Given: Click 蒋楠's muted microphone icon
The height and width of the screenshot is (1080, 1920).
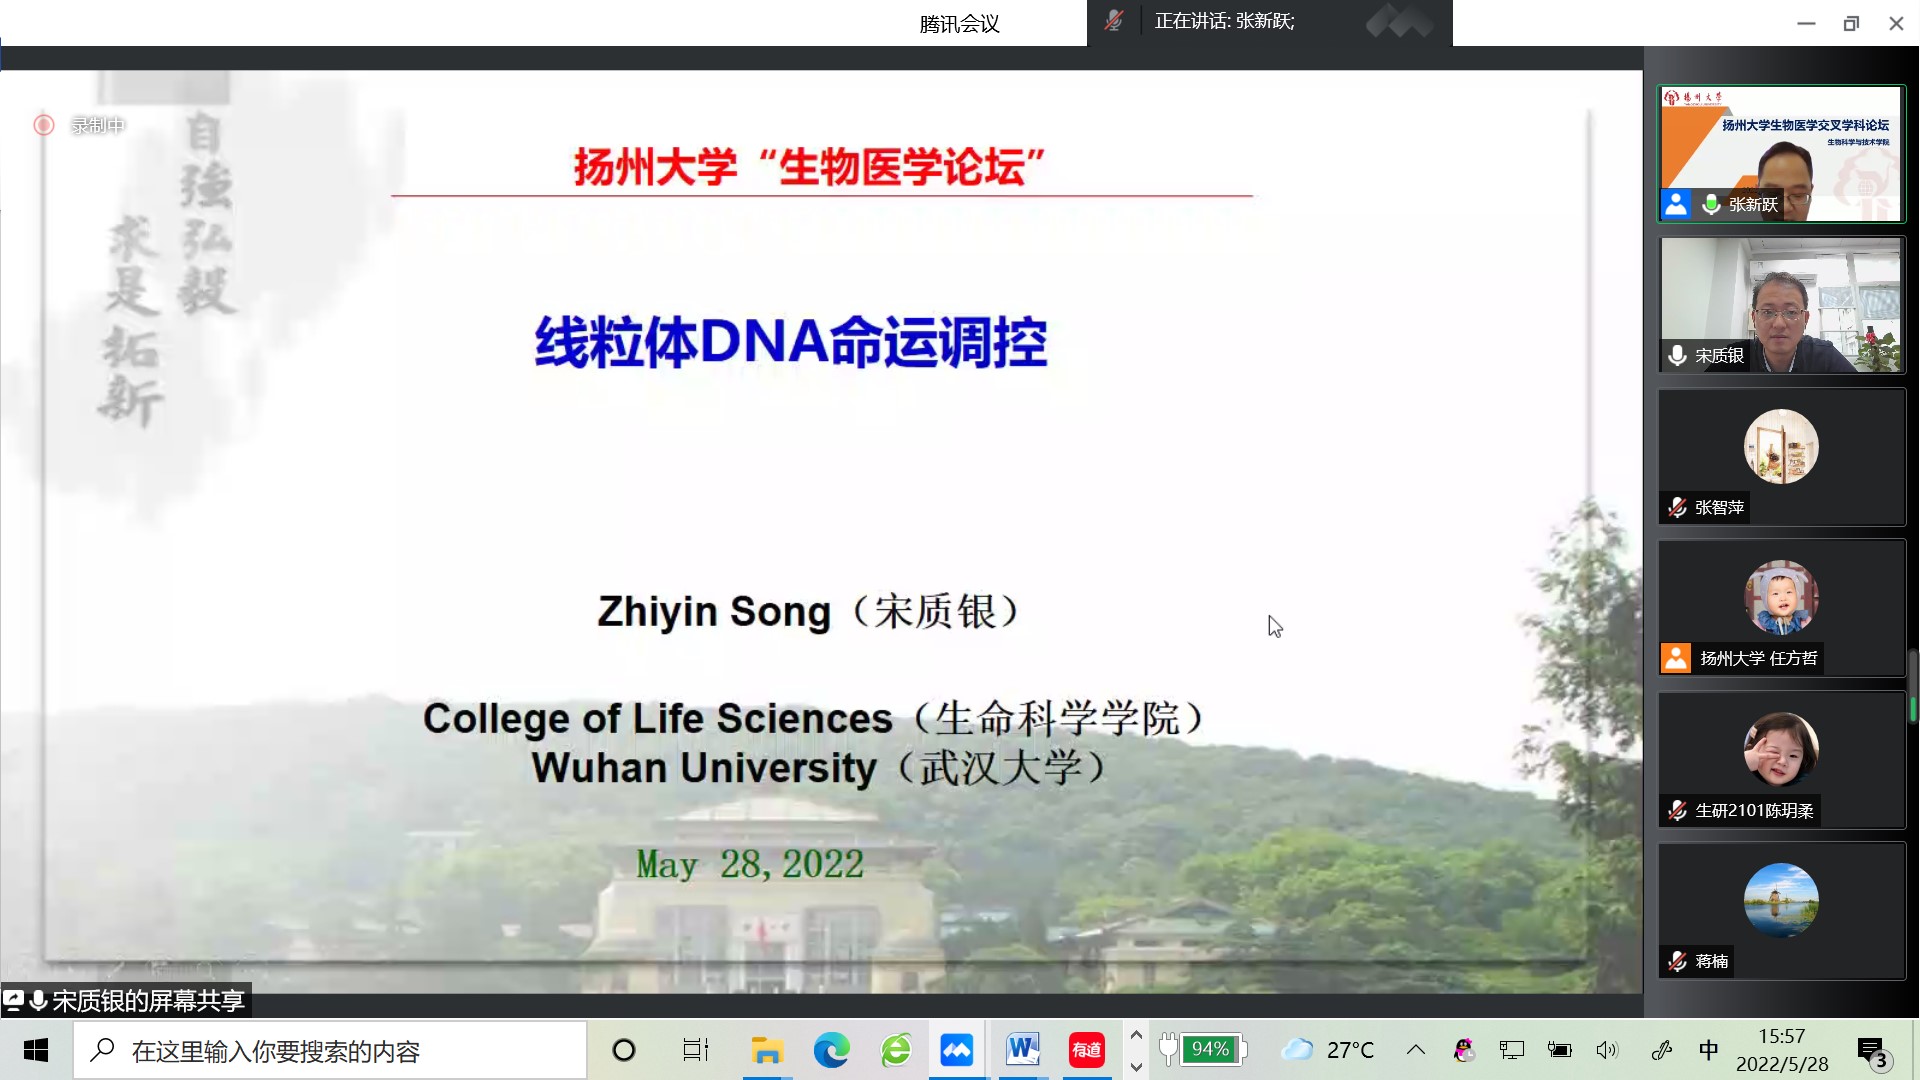Looking at the screenshot, I should tap(1677, 961).
